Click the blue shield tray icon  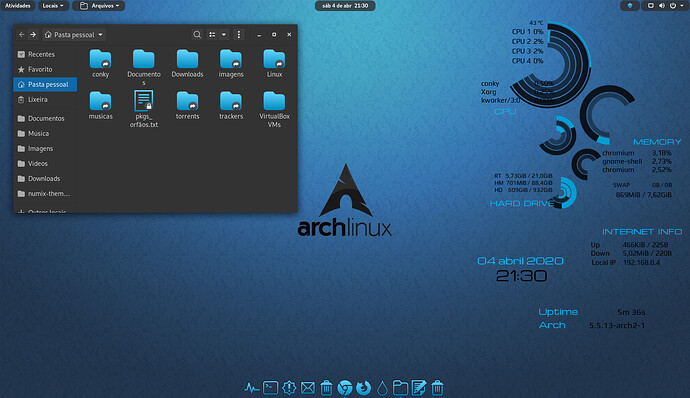click(630, 6)
